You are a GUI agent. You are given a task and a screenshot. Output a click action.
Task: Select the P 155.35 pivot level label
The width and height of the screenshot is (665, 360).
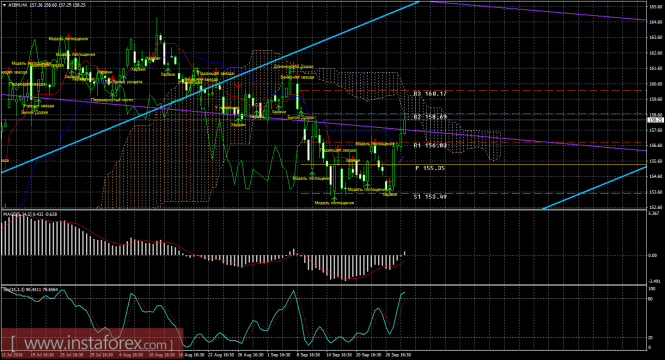pos(430,168)
